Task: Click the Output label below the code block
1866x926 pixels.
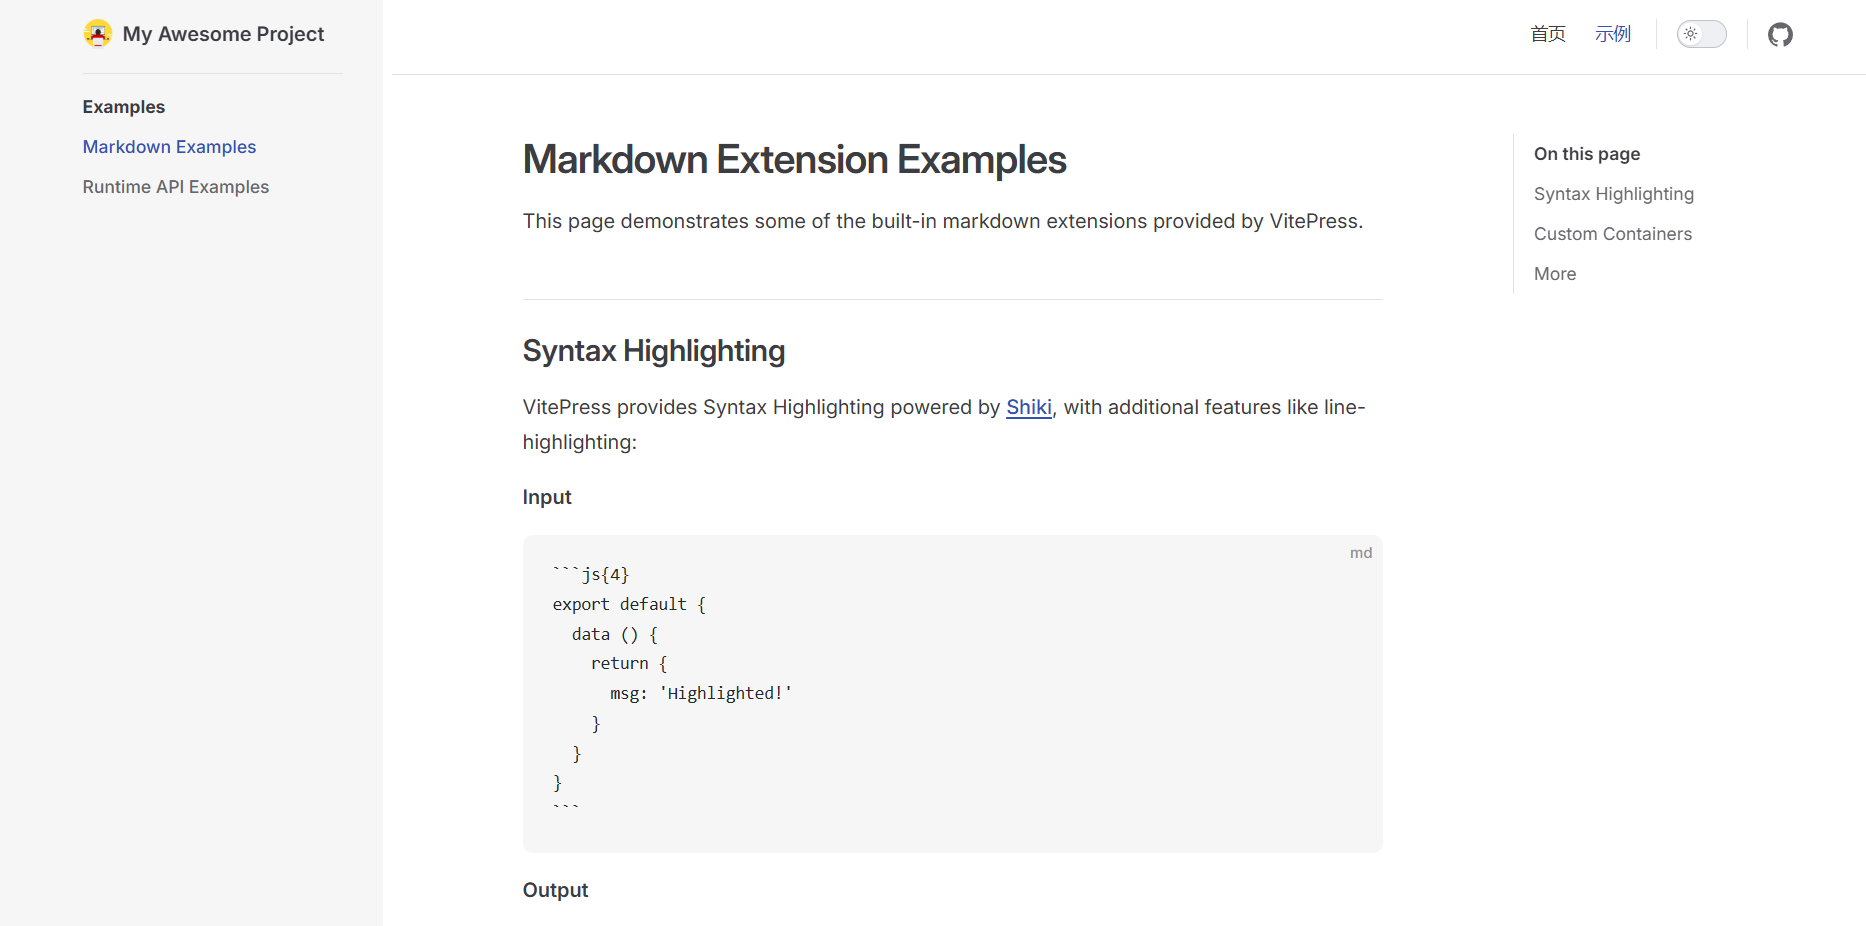Action: click(x=555, y=890)
